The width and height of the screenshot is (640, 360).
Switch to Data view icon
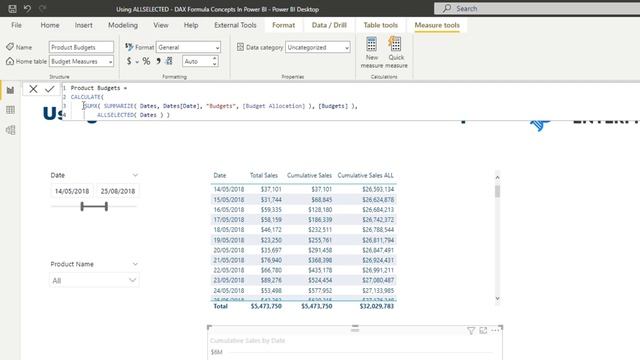tap(10, 110)
